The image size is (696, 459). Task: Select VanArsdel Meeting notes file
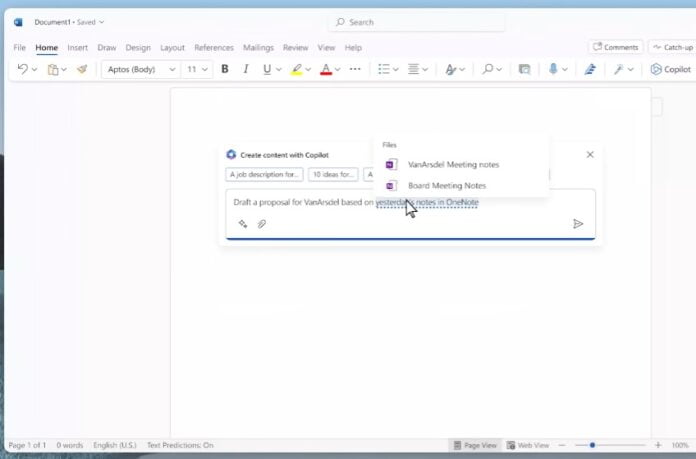point(461,165)
